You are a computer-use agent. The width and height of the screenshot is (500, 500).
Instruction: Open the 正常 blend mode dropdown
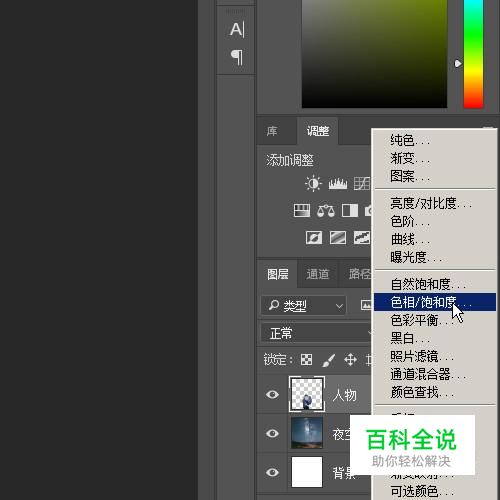[316, 333]
